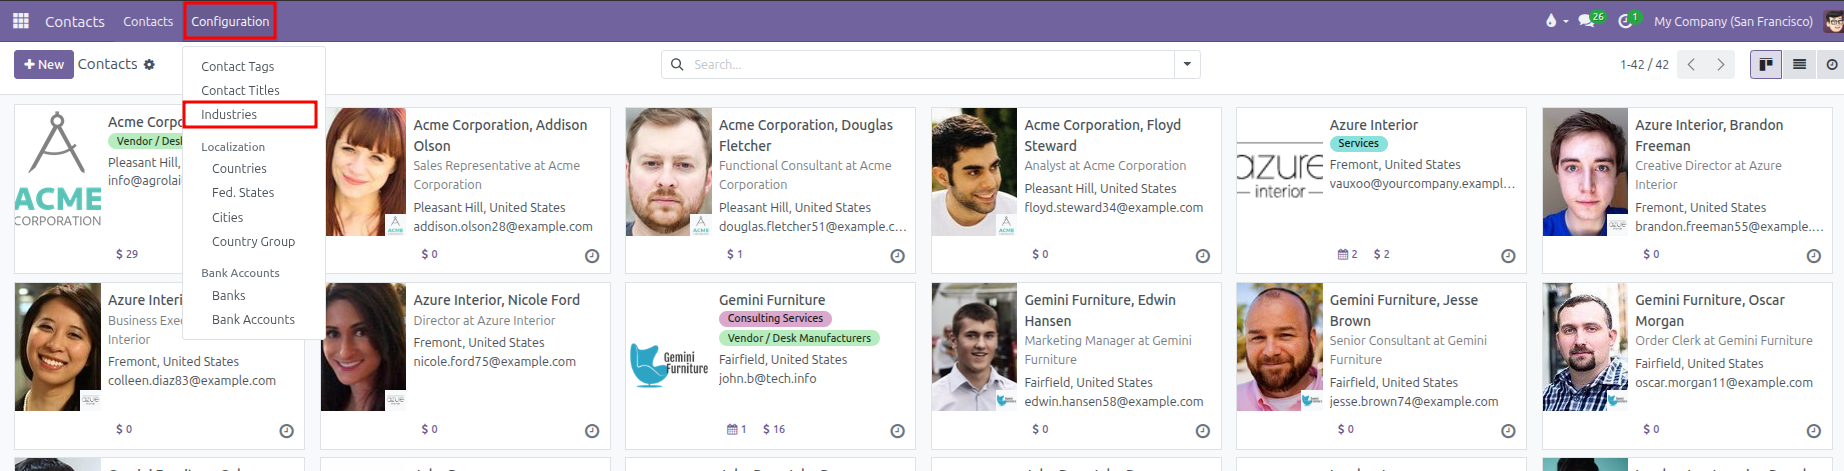This screenshot has width=1844, height=471.
Task: Click activity clock on Brandon Freeman card
Action: pyautogui.click(x=1814, y=256)
